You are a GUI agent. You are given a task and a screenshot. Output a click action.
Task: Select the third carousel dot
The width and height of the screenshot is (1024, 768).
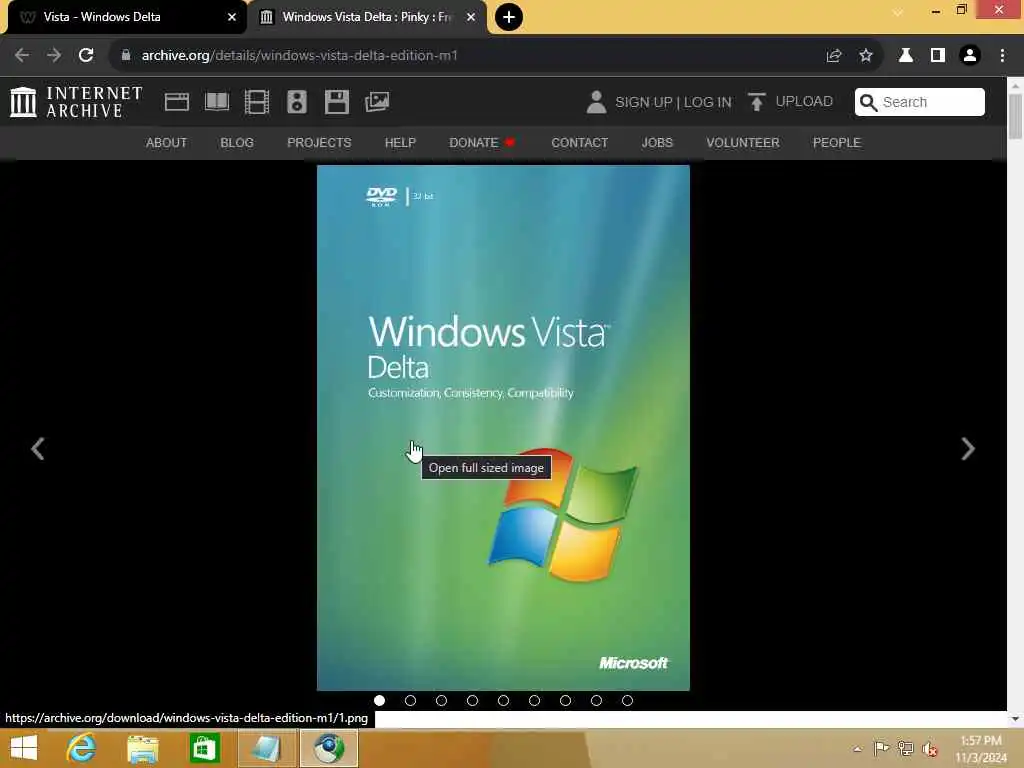tap(441, 700)
